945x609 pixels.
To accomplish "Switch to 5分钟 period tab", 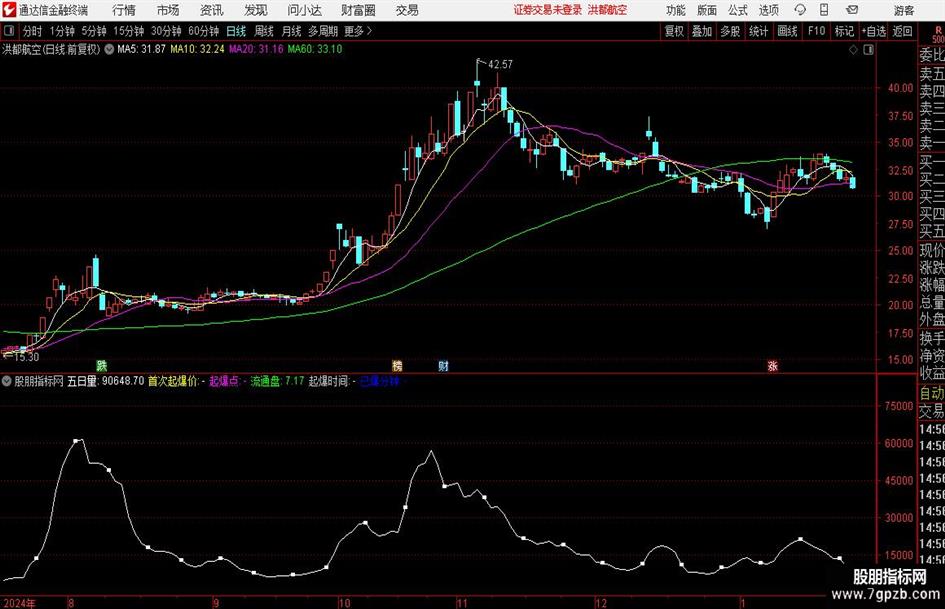I will [93, 31].
